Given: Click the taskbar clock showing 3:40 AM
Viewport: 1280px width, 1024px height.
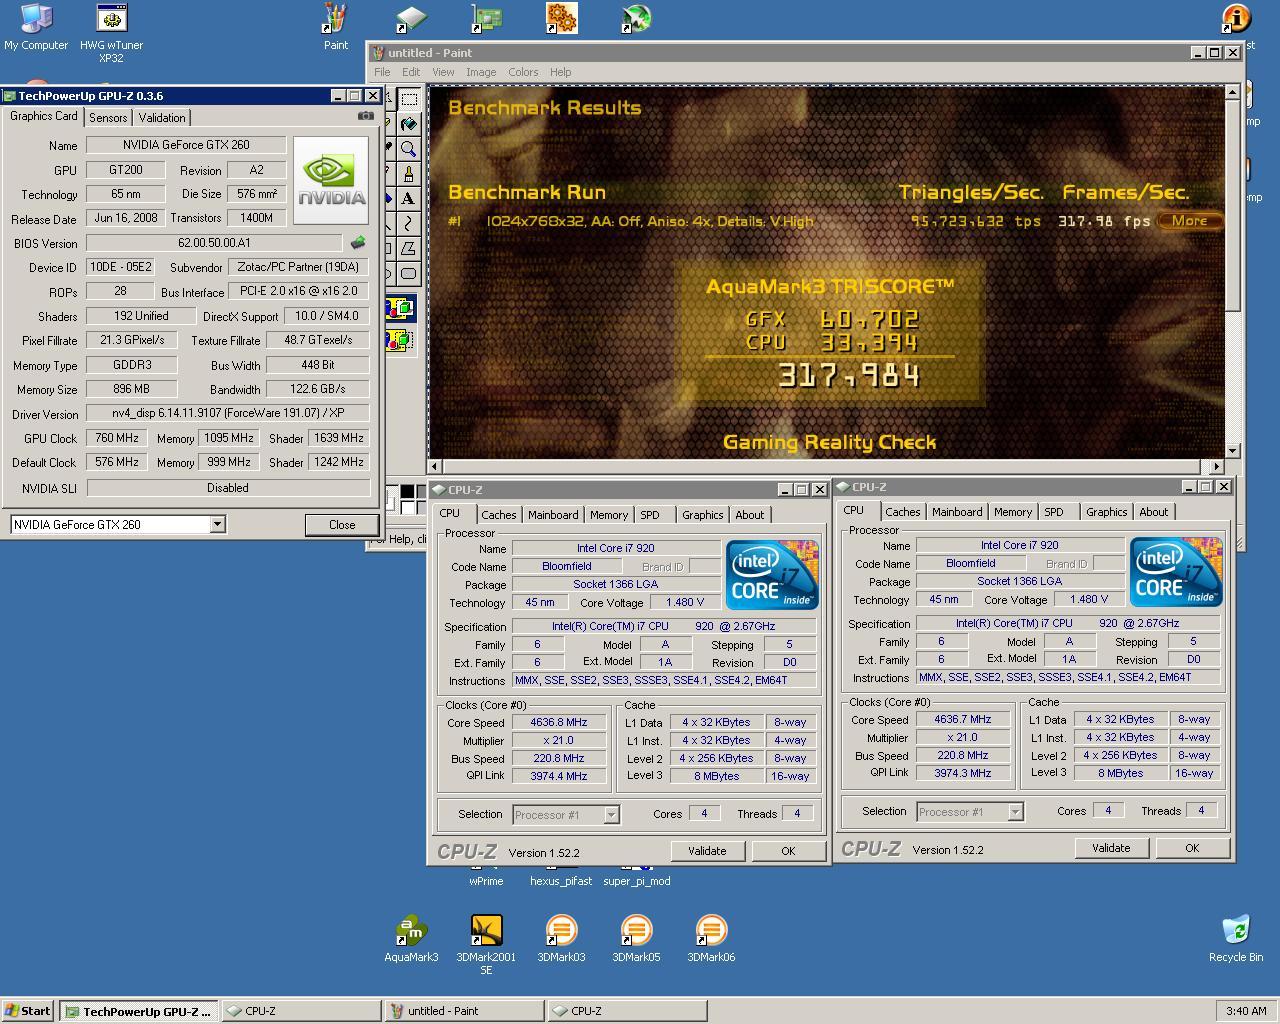Looking at the screenshot, I should pos(1246,1011).
